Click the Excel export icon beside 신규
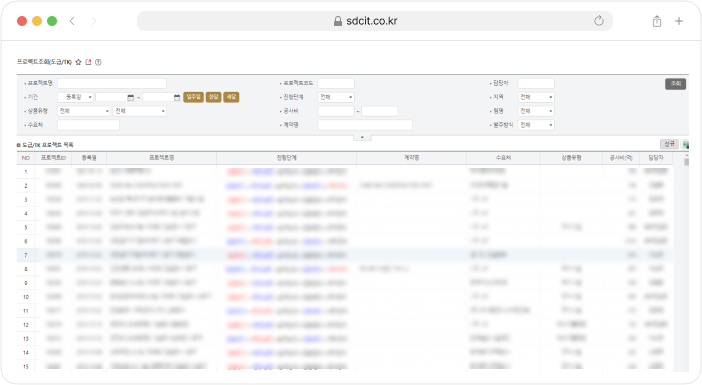Screen dimensions: 702x385 coord(685,144)
